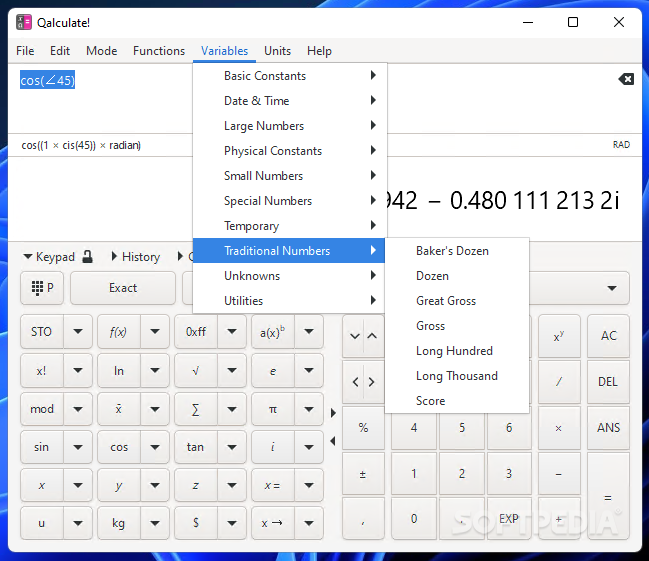Click the tan button

coord(196,447)
